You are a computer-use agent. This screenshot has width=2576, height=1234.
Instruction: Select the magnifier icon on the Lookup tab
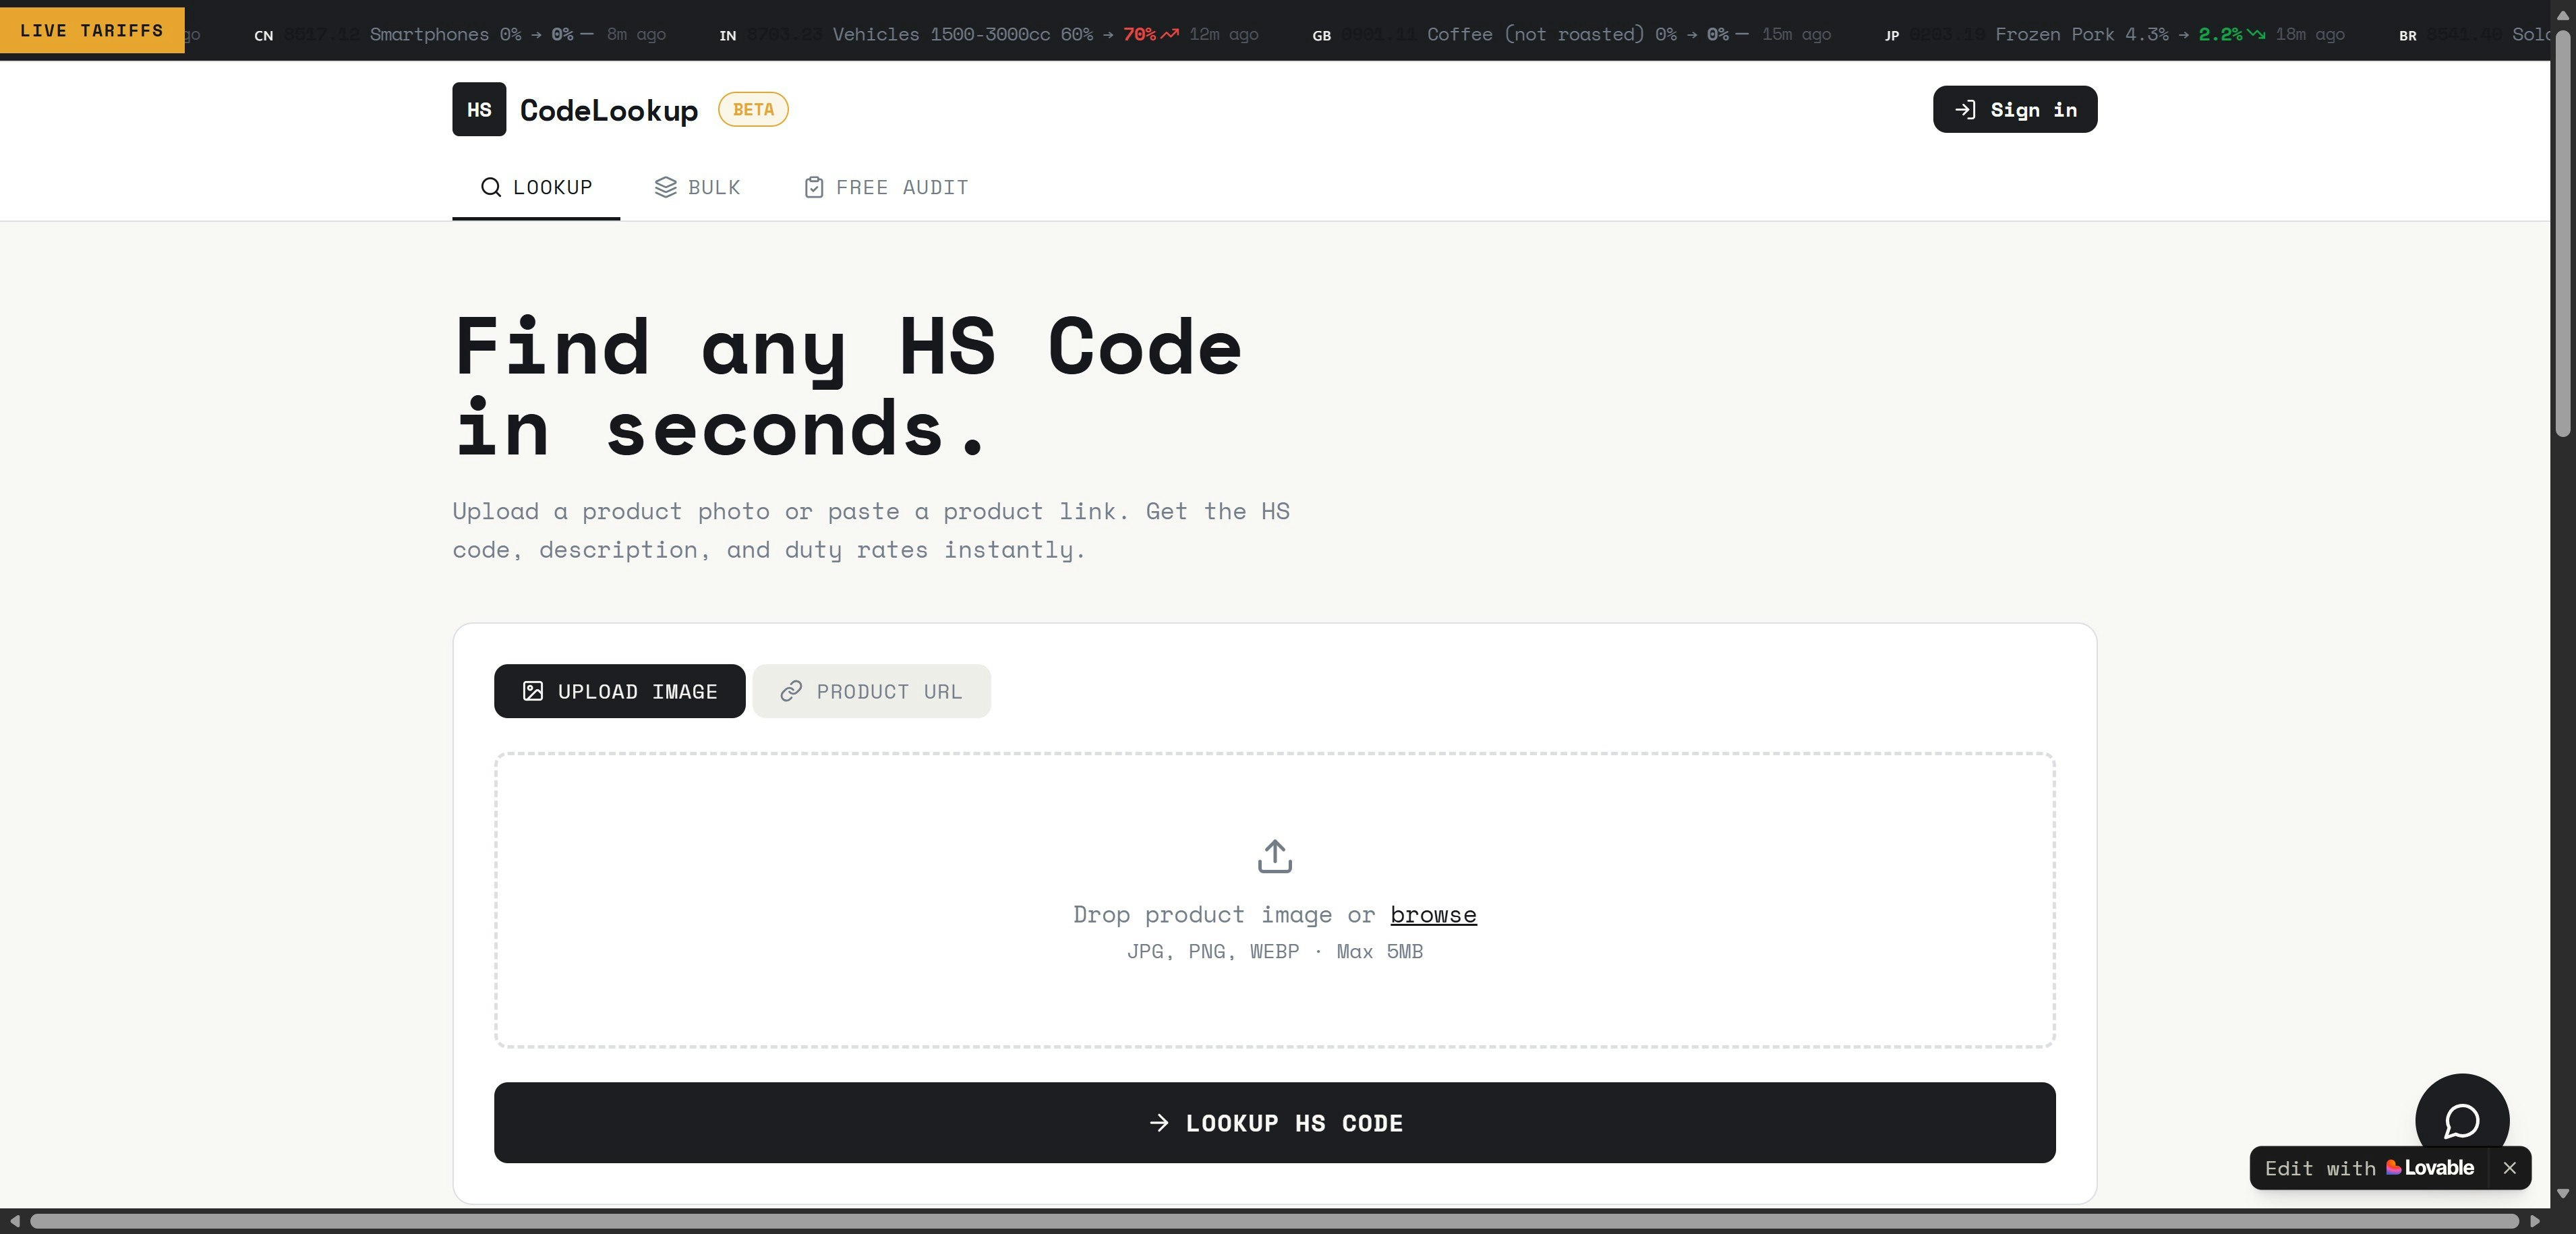[x=491, y=187]
